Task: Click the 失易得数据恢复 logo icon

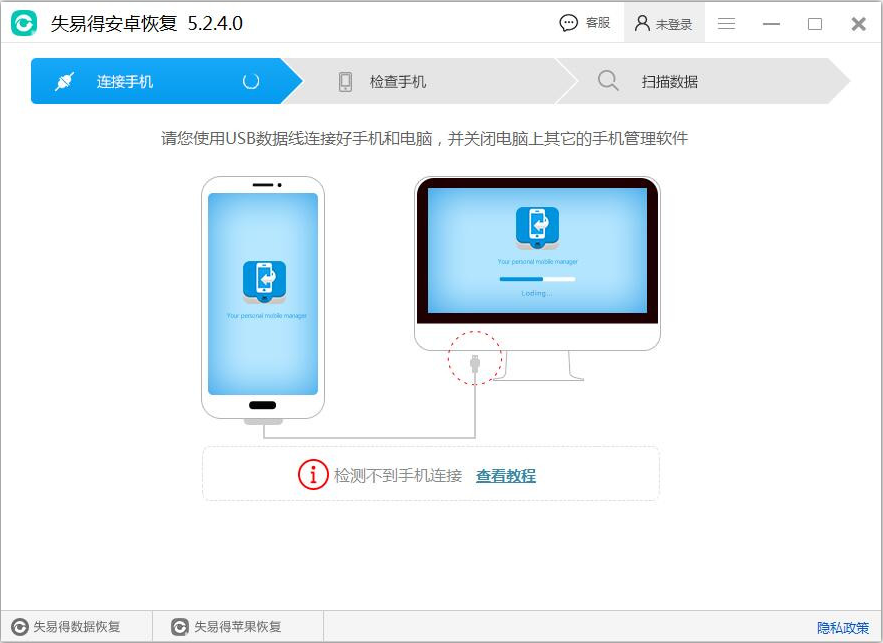Action: (20, 627)
